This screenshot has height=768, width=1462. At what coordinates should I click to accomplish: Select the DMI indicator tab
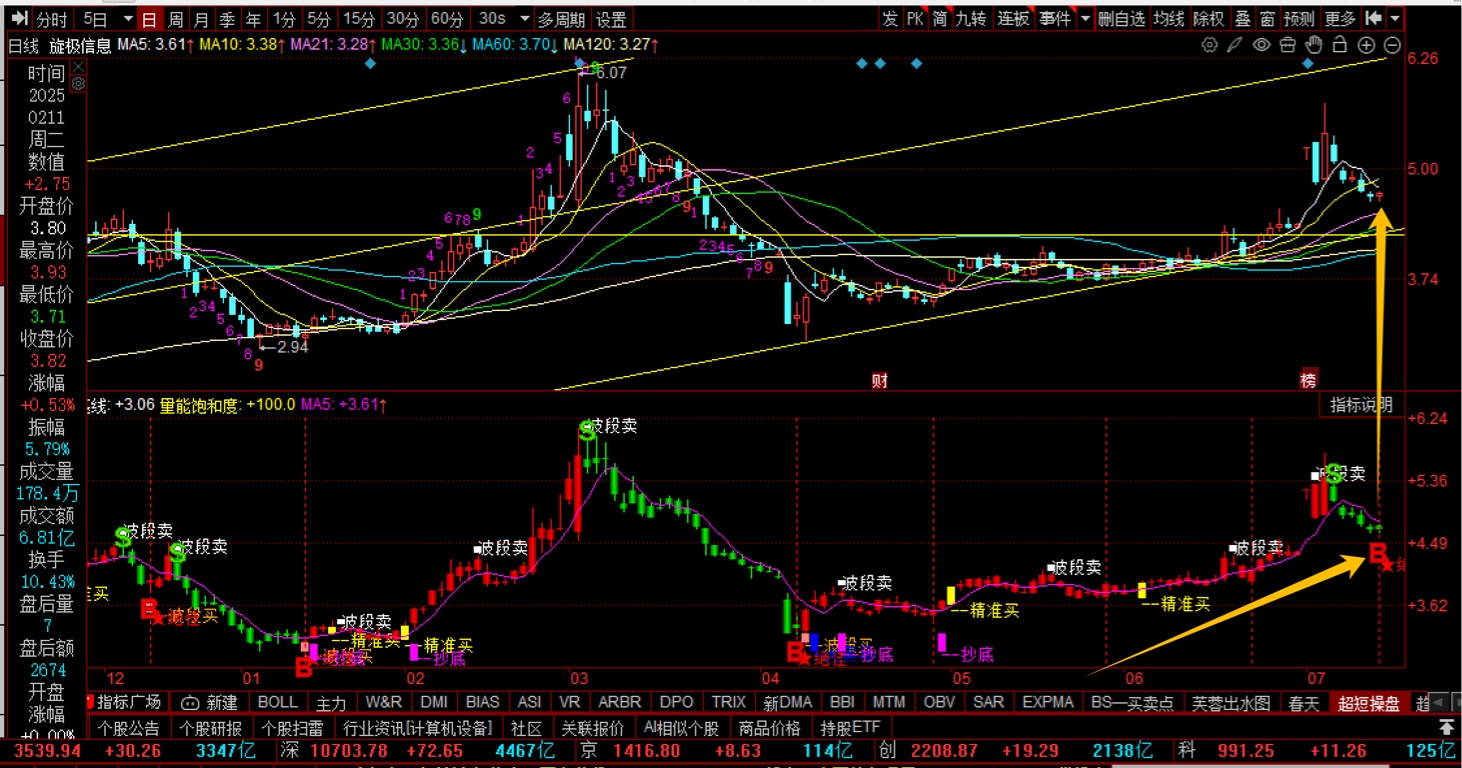[x=434, y=703]
